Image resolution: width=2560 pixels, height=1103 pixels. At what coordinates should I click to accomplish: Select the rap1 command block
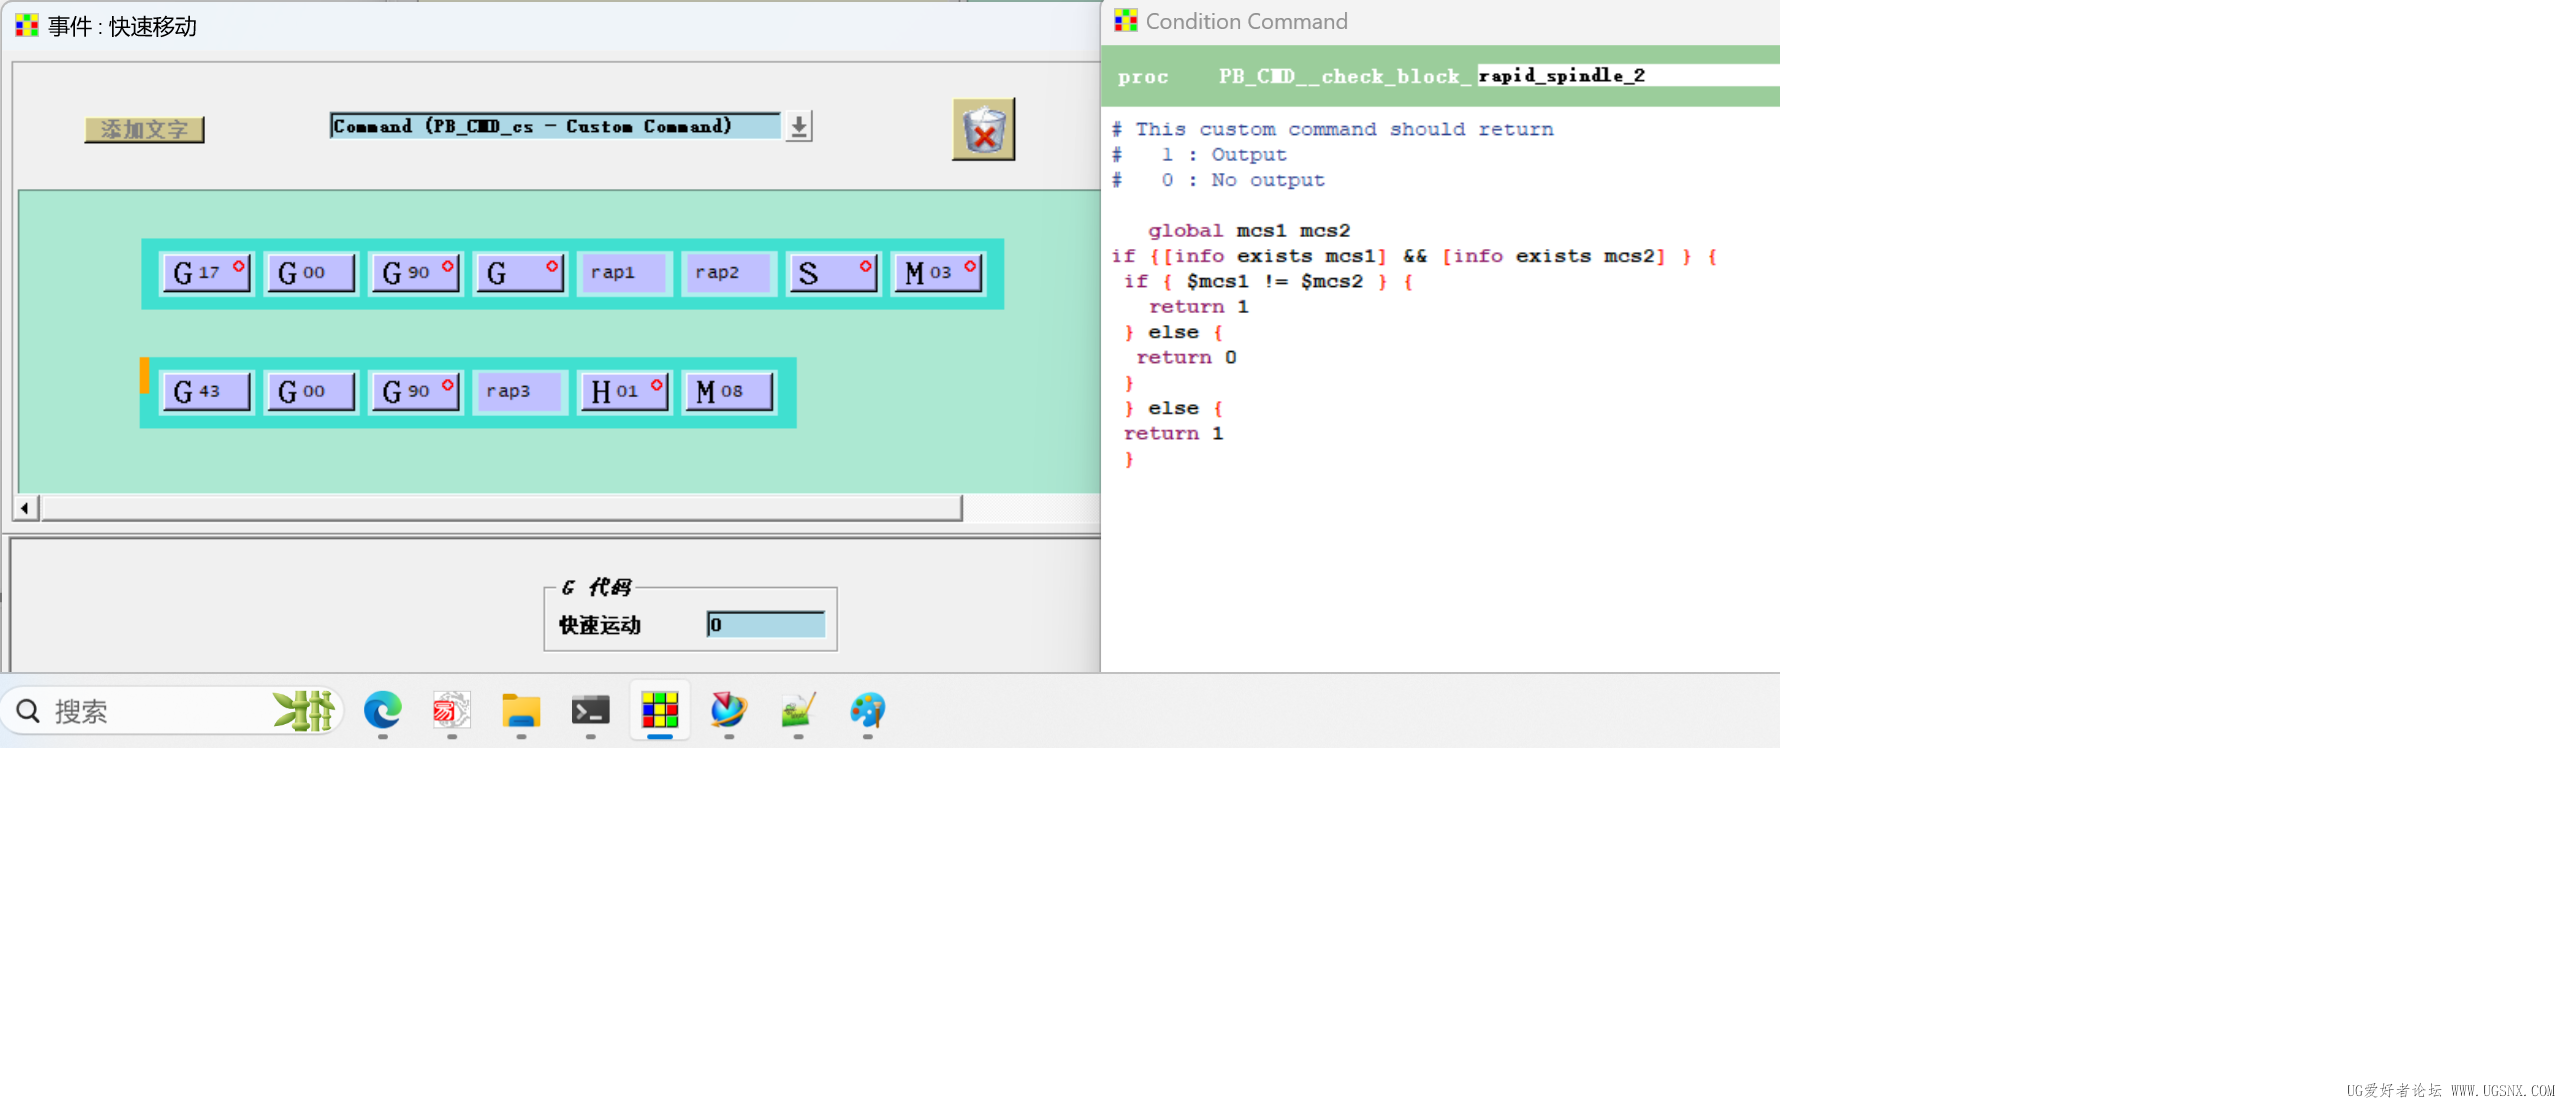pos(621,272)
